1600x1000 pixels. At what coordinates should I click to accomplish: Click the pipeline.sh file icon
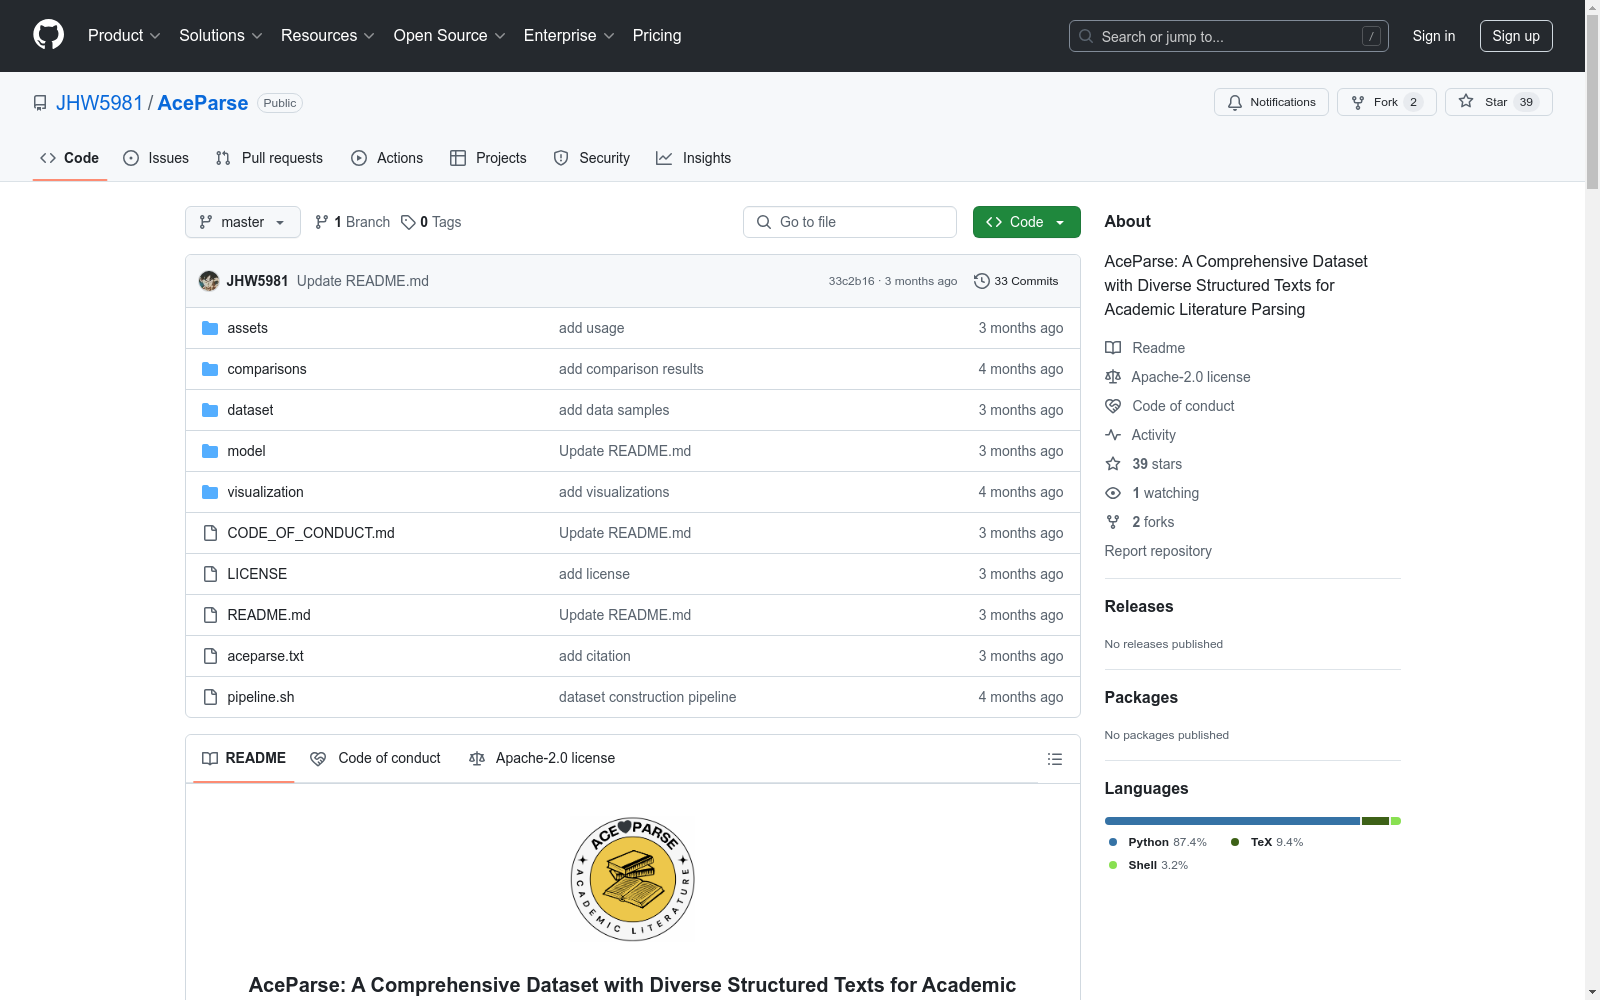[210, 697]
